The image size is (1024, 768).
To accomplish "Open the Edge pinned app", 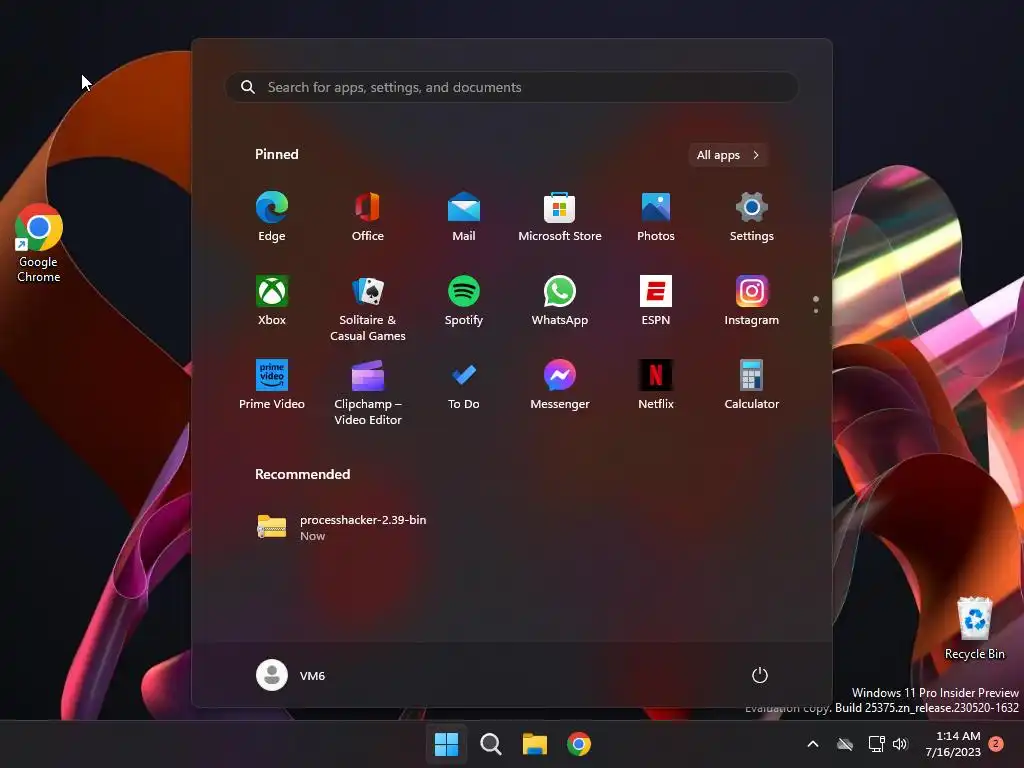I will coord(272,217).
